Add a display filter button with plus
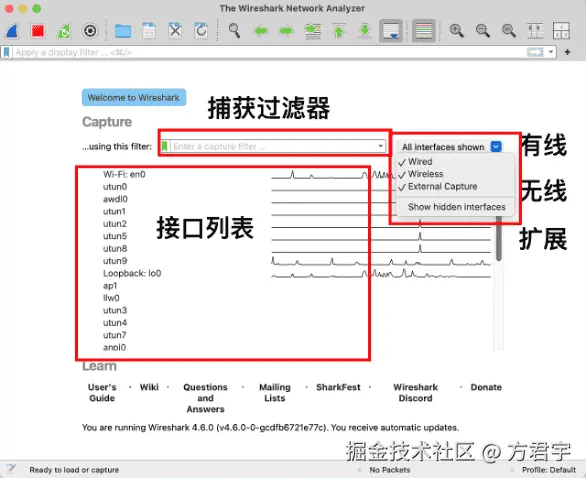 568,52
